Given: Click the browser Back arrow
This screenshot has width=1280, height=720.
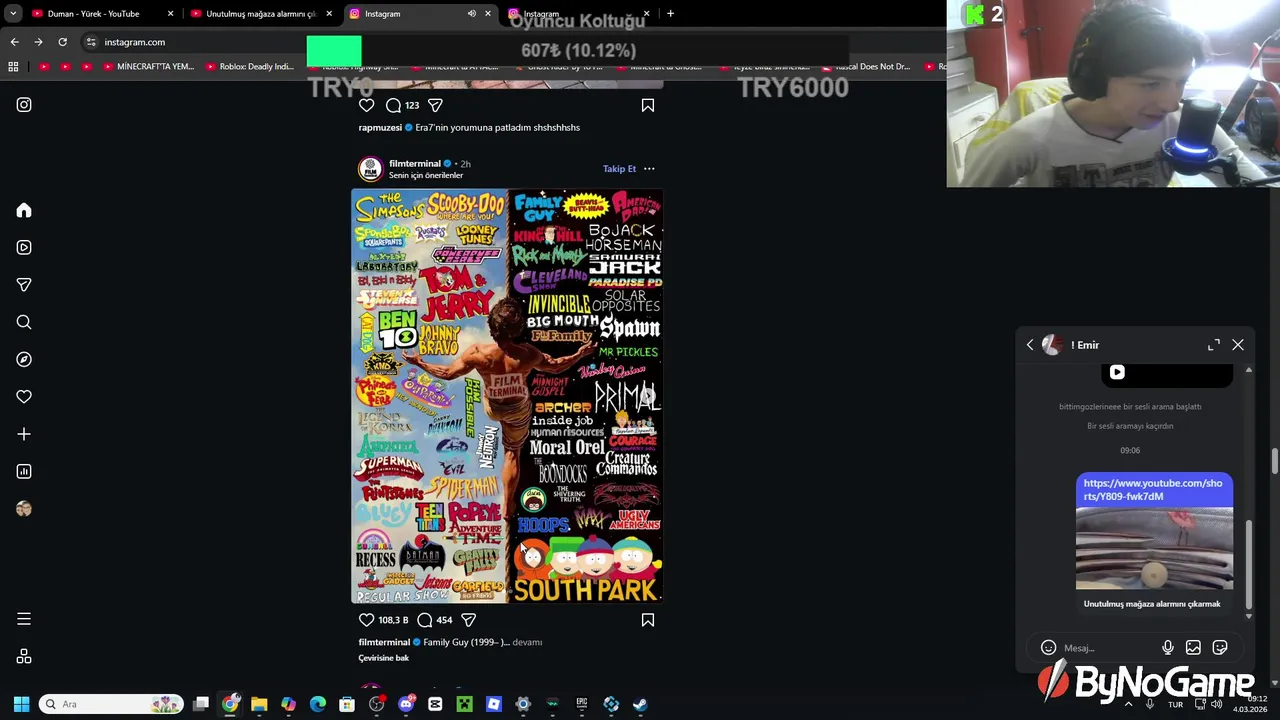Looking at the screenshot, I should [x=14, y=42].
